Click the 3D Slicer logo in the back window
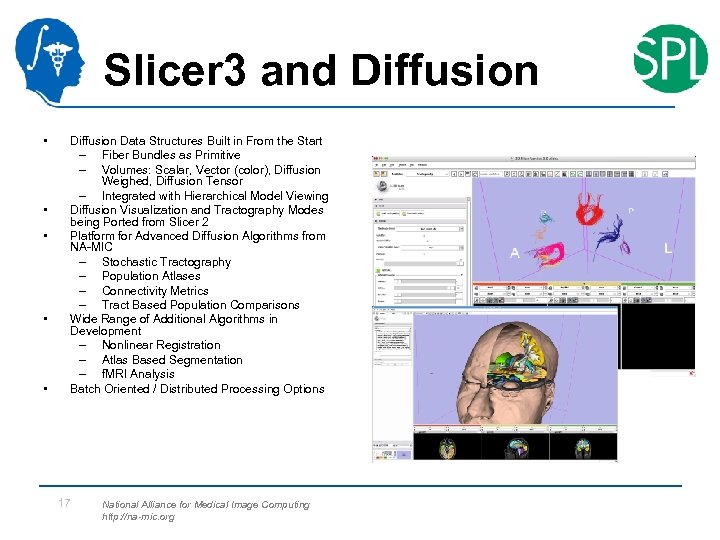The width and height of the screenshot is (720, 540). tap(382, 186)
